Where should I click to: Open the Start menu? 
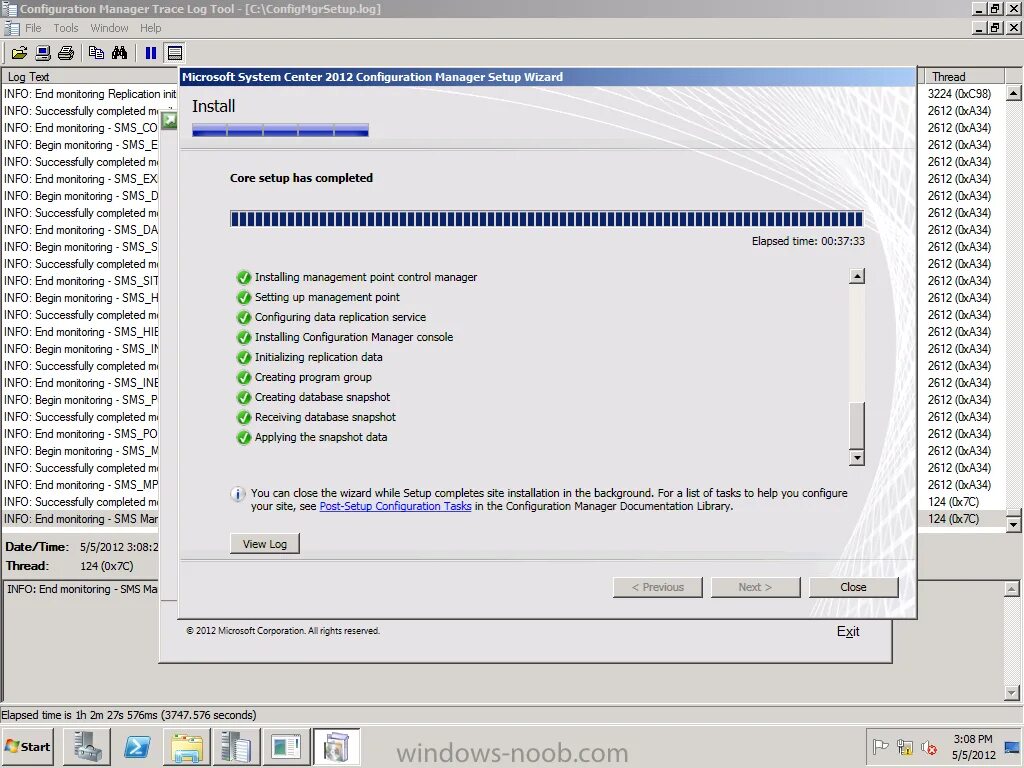coord(27,746)
